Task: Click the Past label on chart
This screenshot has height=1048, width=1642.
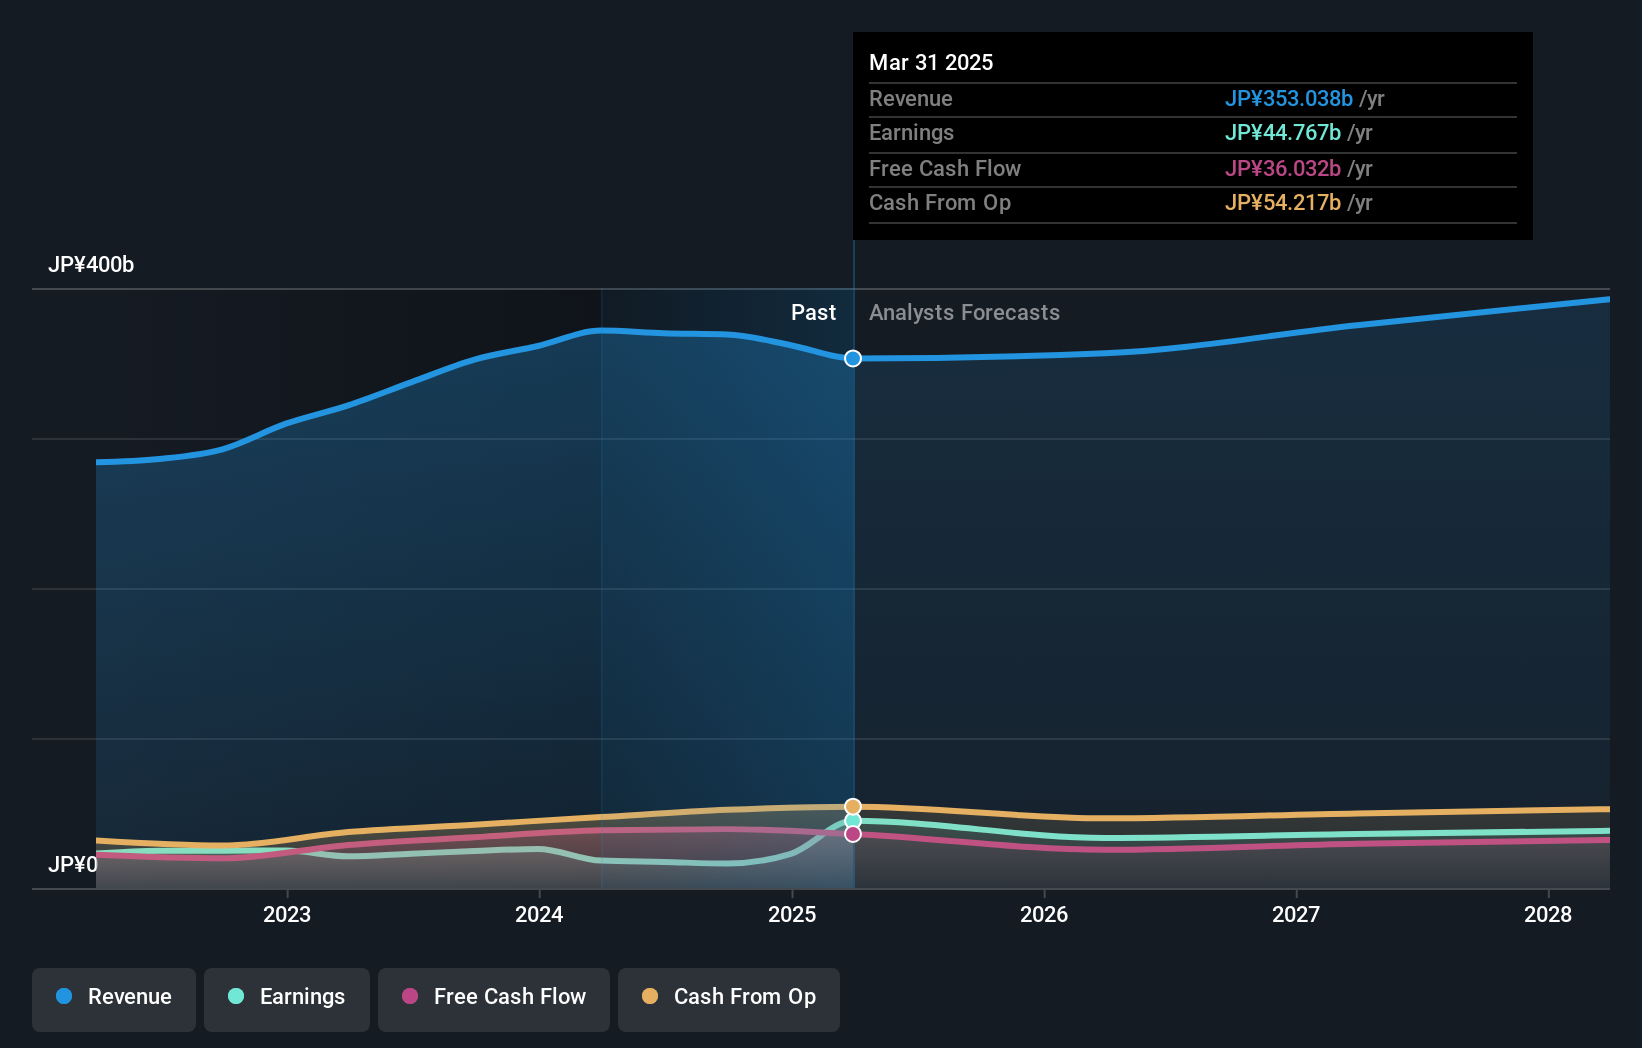Action: [x=813, y=313]
